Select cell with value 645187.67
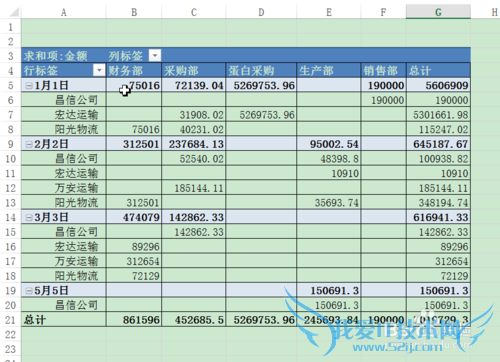This screenshot has width=500, height=362. click(x=438, y=144)
